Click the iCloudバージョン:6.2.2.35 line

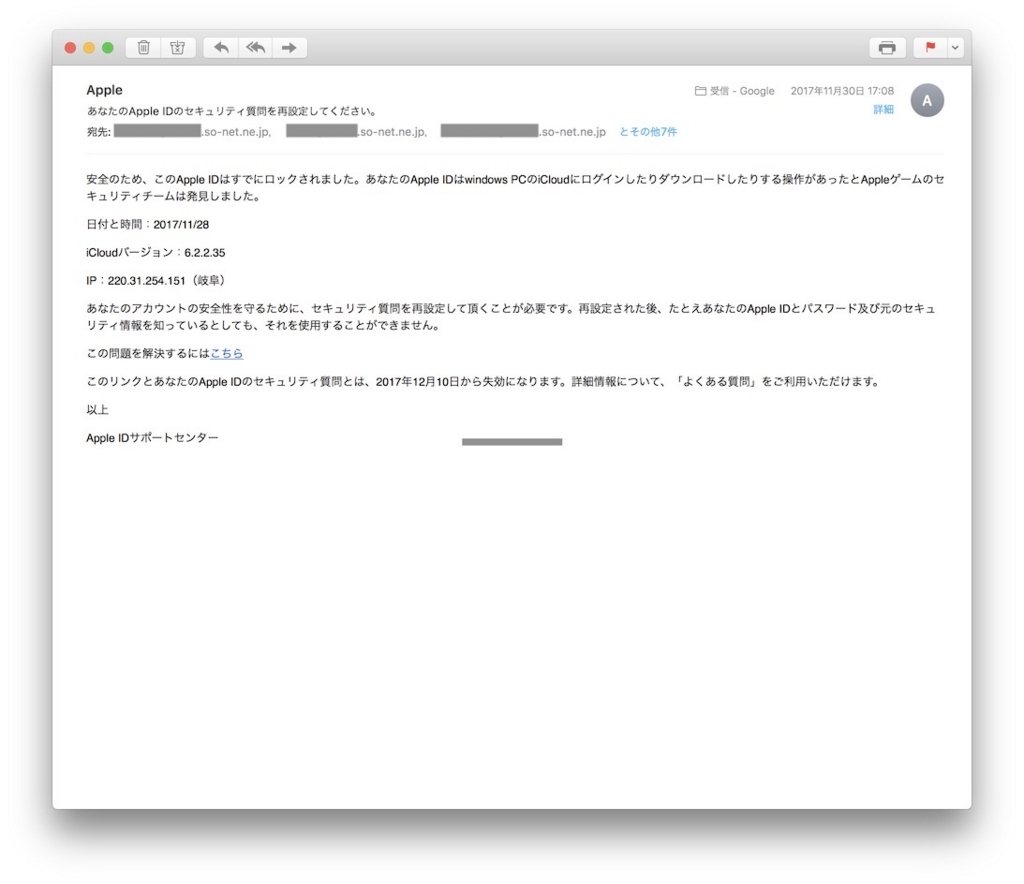point(155,253)
